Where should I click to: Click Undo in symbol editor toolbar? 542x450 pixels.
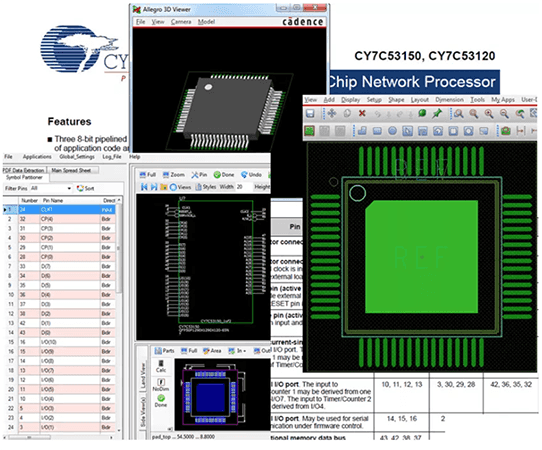[x=251, y=175]
